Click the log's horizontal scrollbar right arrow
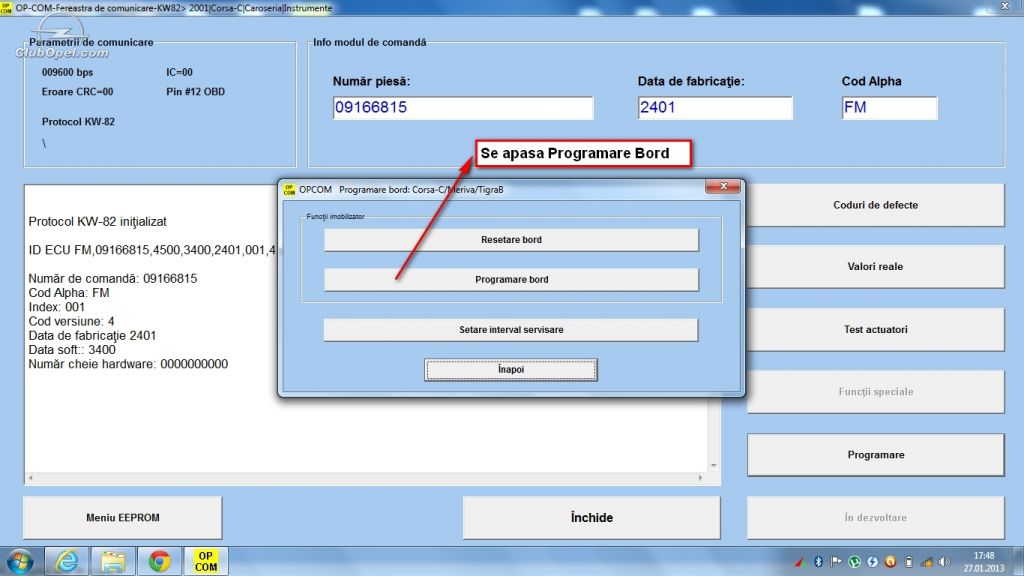This screenshot has width=1024, height=576. click(700, 478)
